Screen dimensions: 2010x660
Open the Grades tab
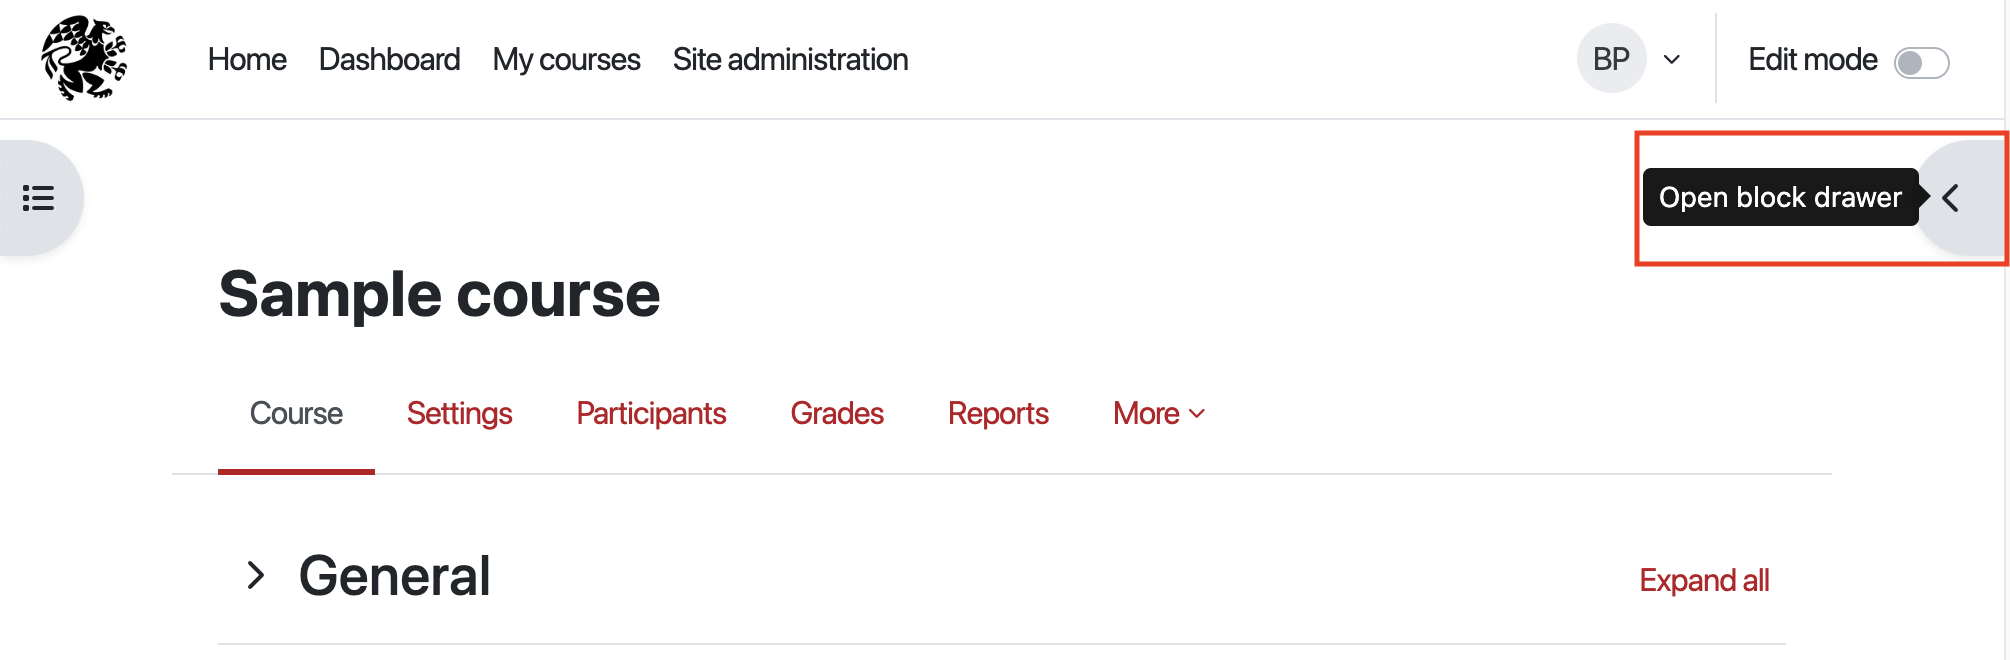click(837, 414)
